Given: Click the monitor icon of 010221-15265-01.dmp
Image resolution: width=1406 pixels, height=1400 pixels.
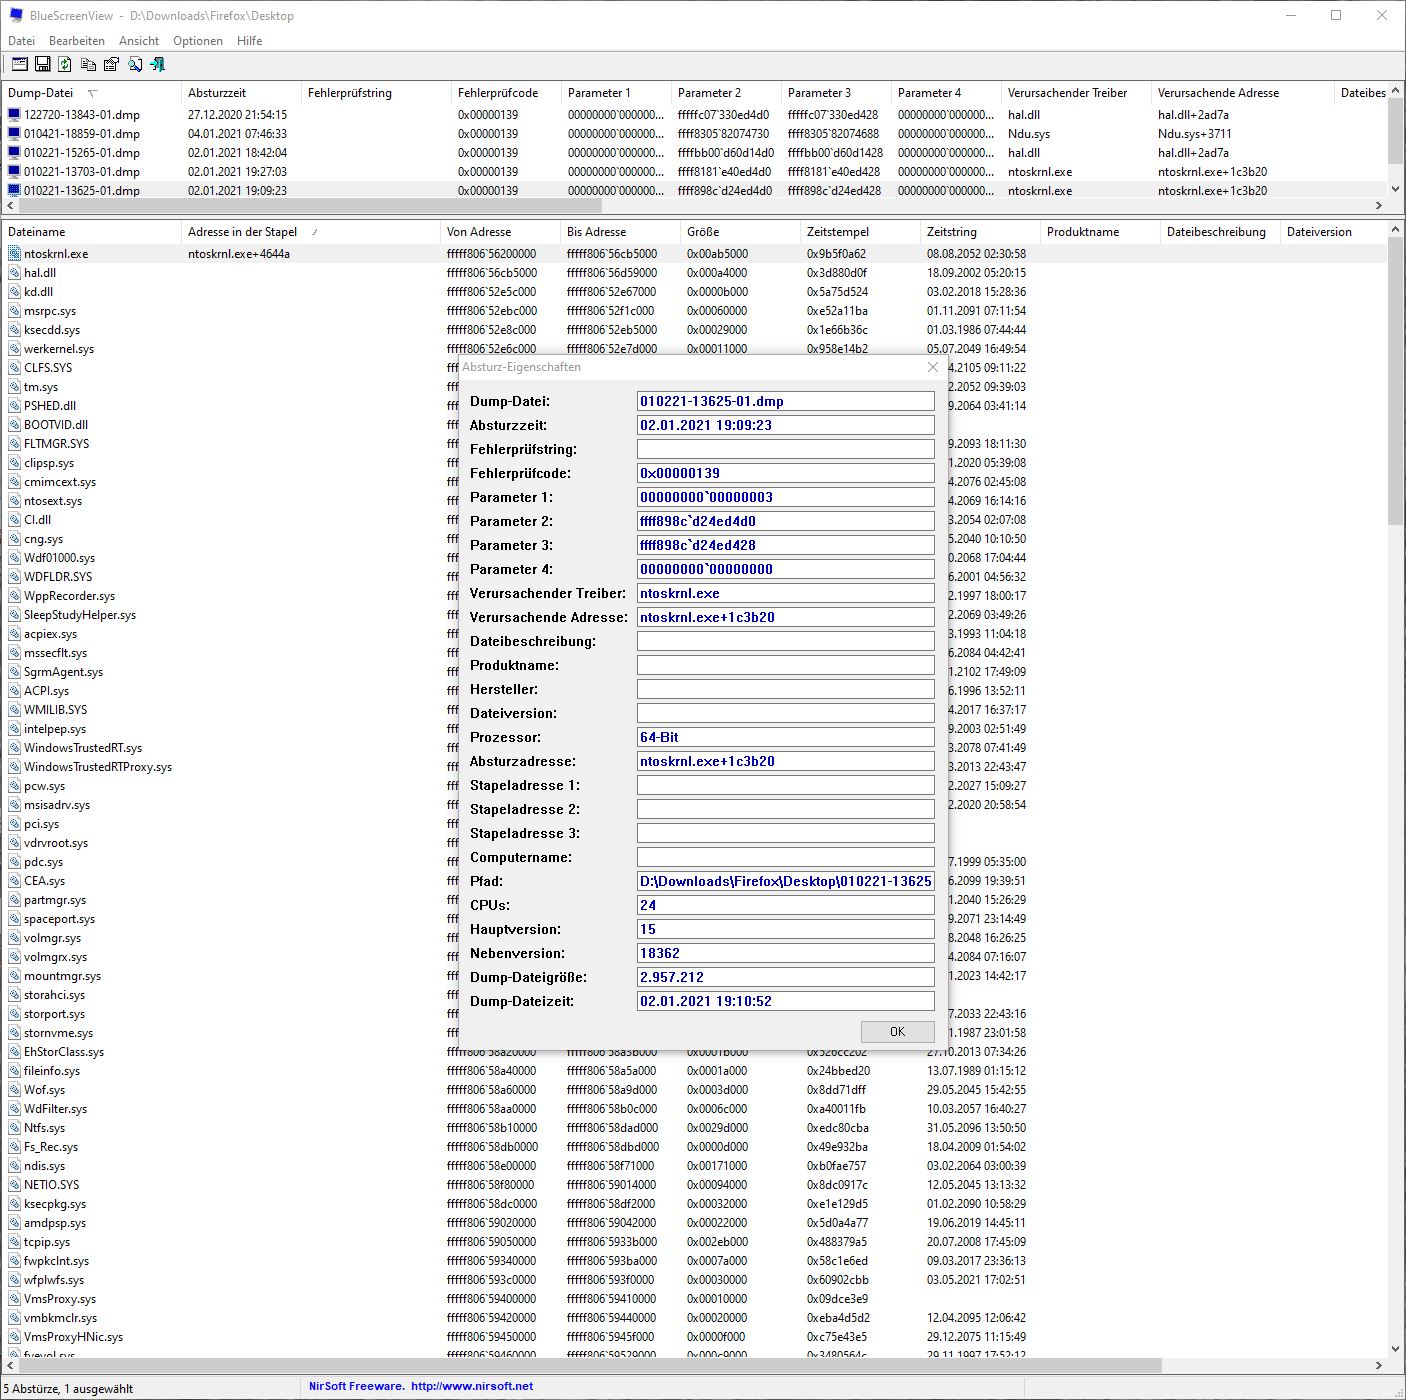Looking at the screenshot, I should coord(14,152).
